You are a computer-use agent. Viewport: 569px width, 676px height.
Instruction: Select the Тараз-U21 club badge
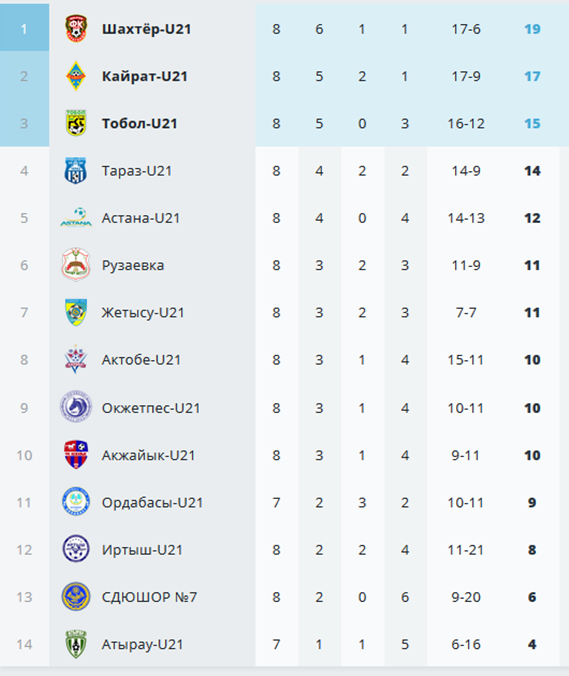(x=76, y=171)
